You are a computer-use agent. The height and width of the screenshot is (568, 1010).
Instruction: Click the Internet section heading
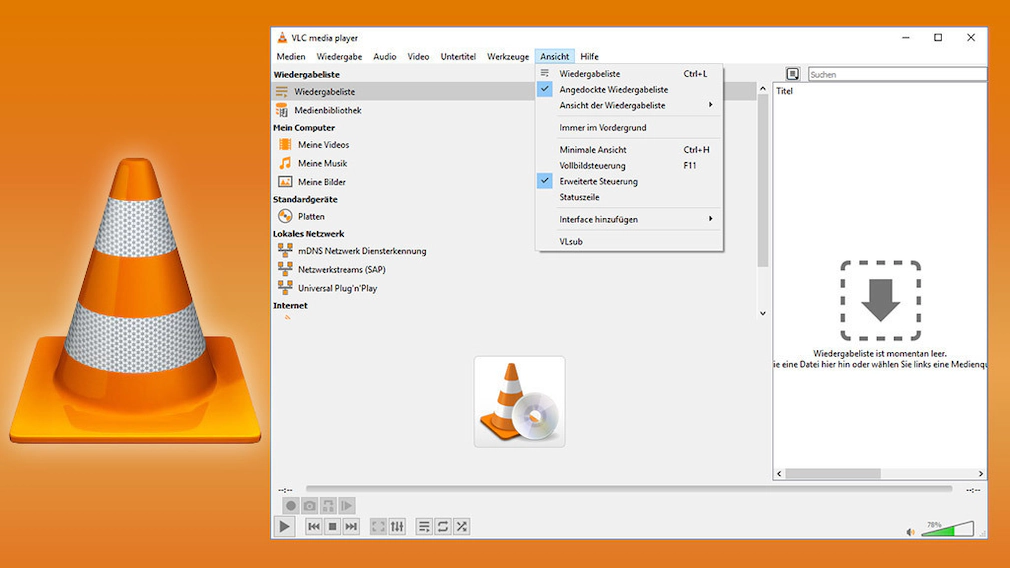click(290, 306)
